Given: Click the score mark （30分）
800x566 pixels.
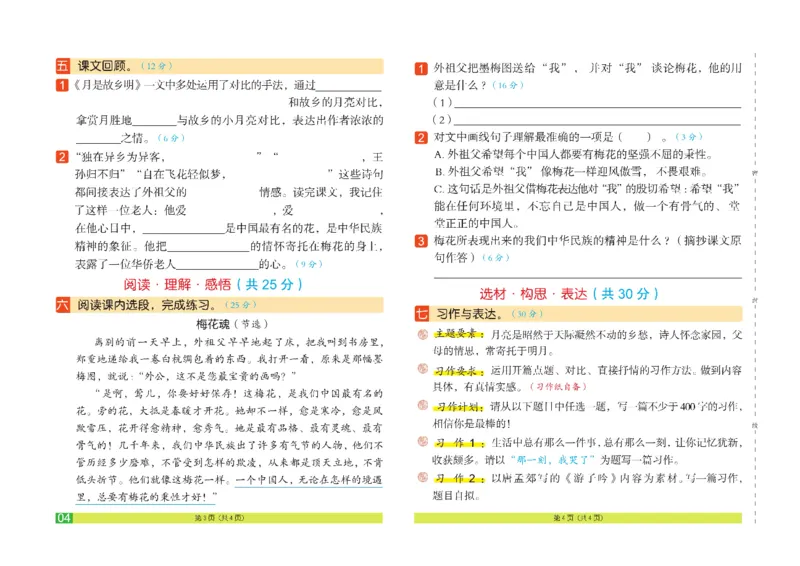Looking at the screenshot, I should (x=527, y=314).
